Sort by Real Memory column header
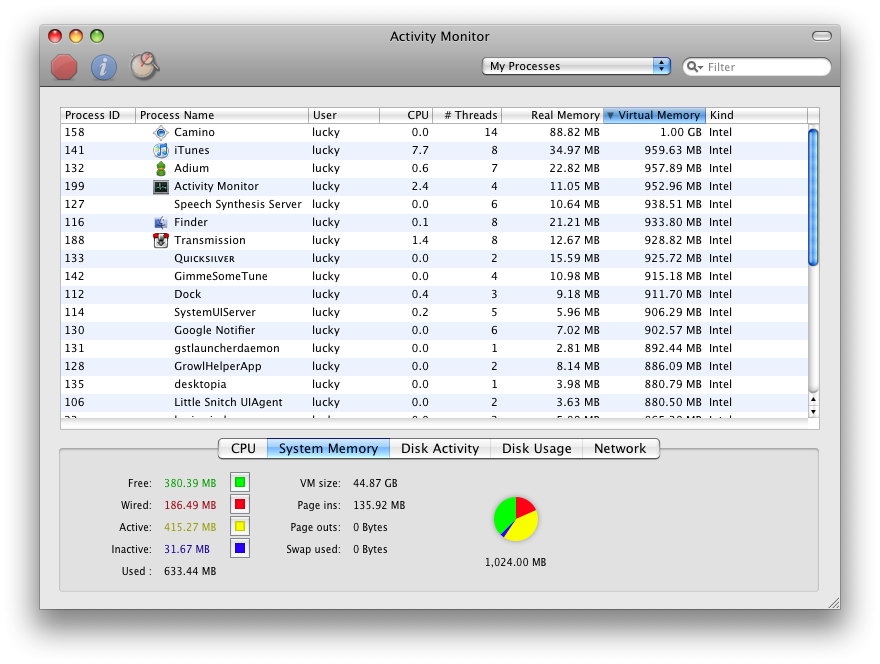This screenshot has height=664, width=880. click(552, 115)
